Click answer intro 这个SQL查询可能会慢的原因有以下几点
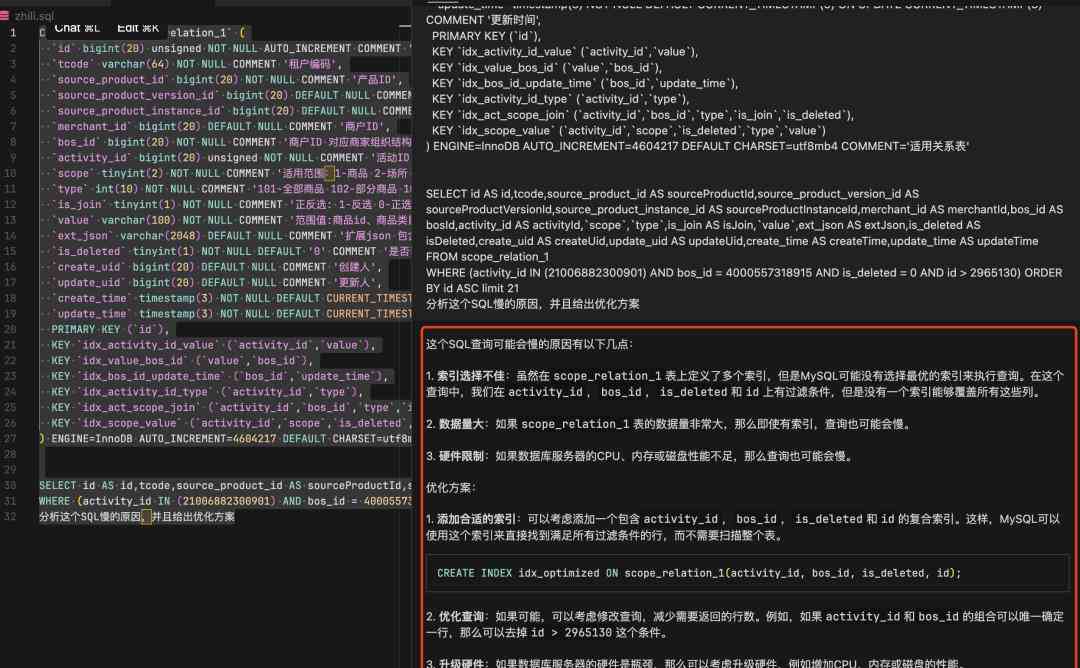Image resolution: width=1080 pixels, height=668 pixels. click(529, 344)
